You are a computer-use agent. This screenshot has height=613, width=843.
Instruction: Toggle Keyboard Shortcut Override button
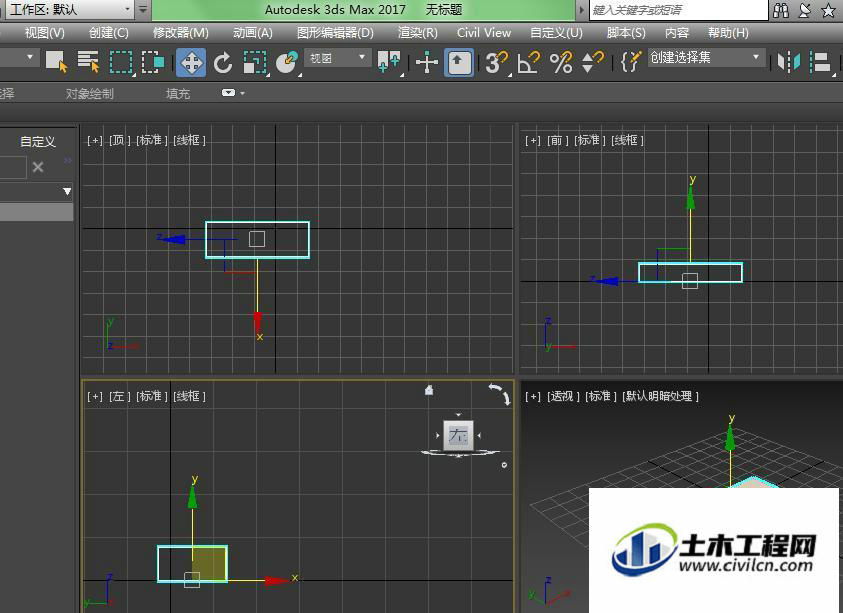click(x=459, y=62)
